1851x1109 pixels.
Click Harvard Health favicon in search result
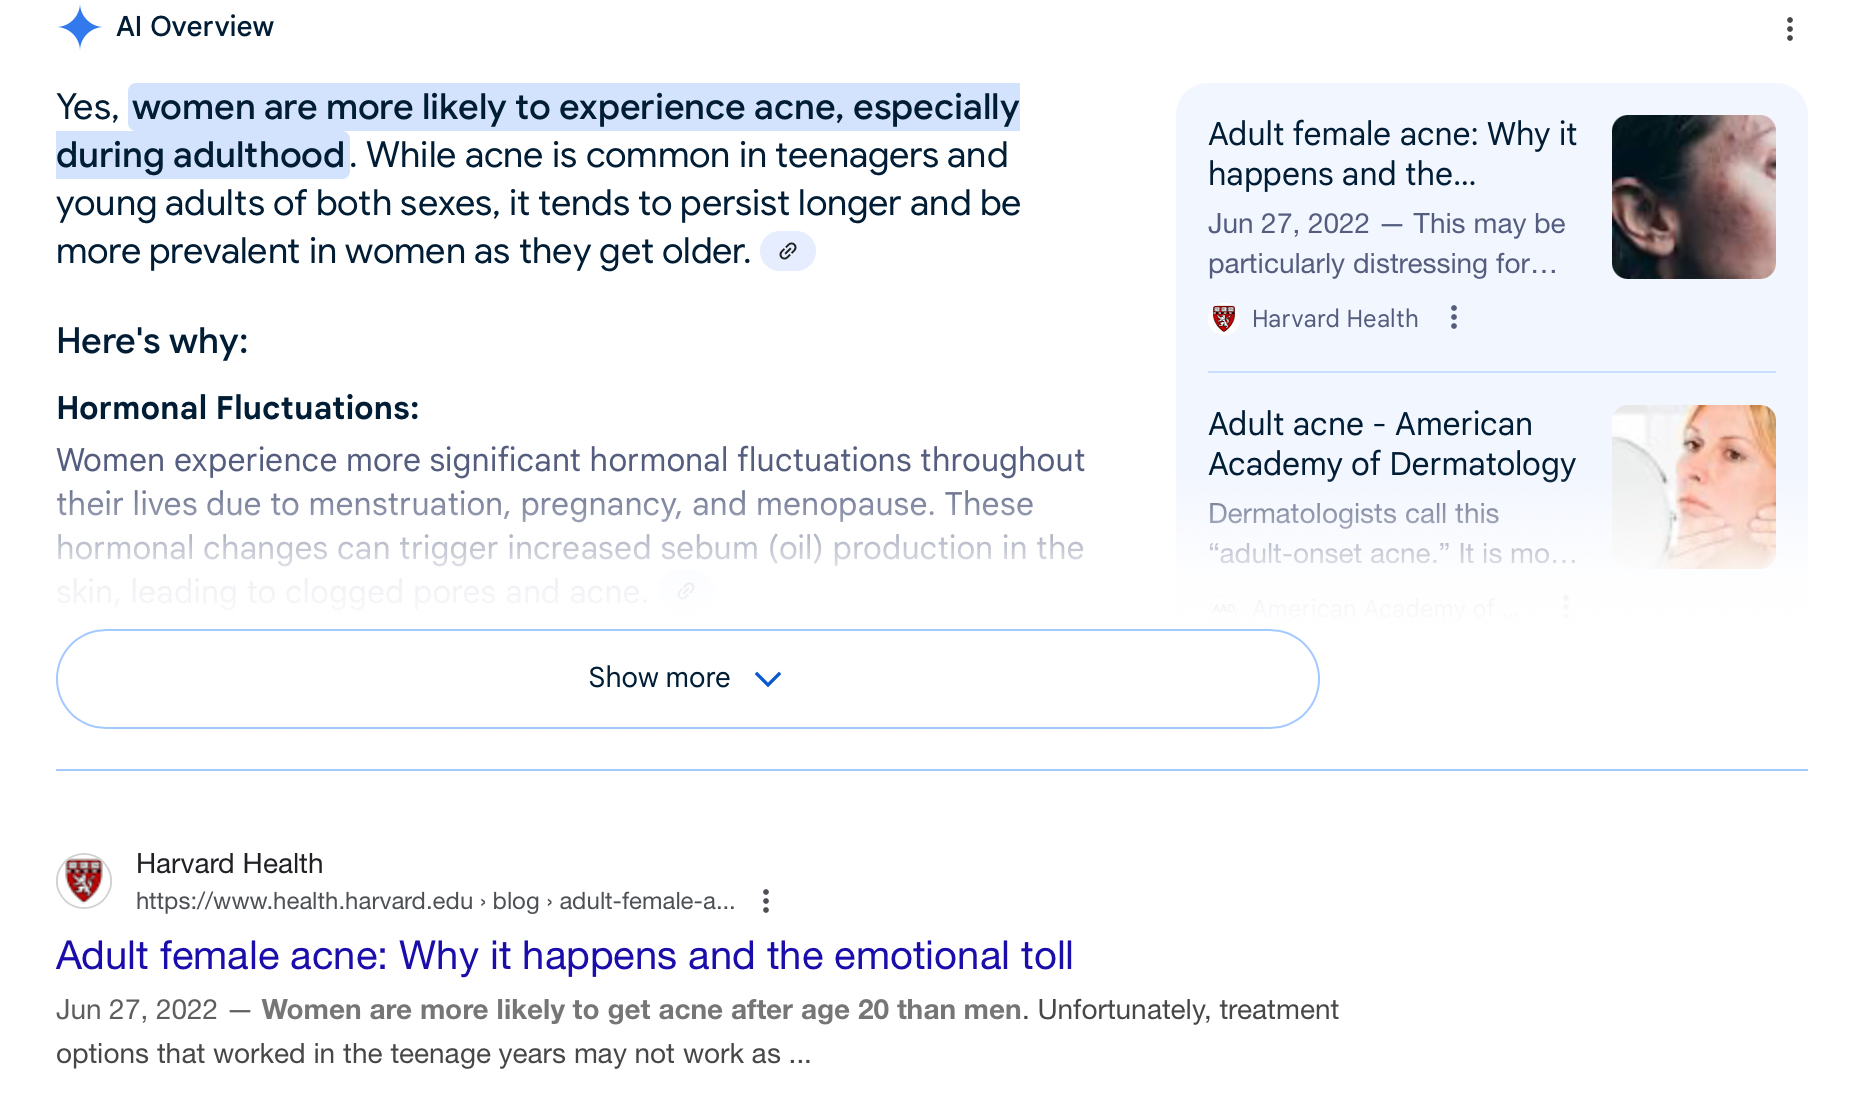(x=84, y=881)
